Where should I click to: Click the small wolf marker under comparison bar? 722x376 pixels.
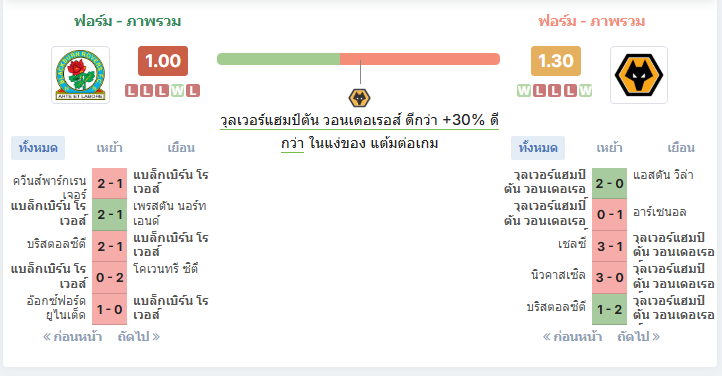tap(359, 98)
